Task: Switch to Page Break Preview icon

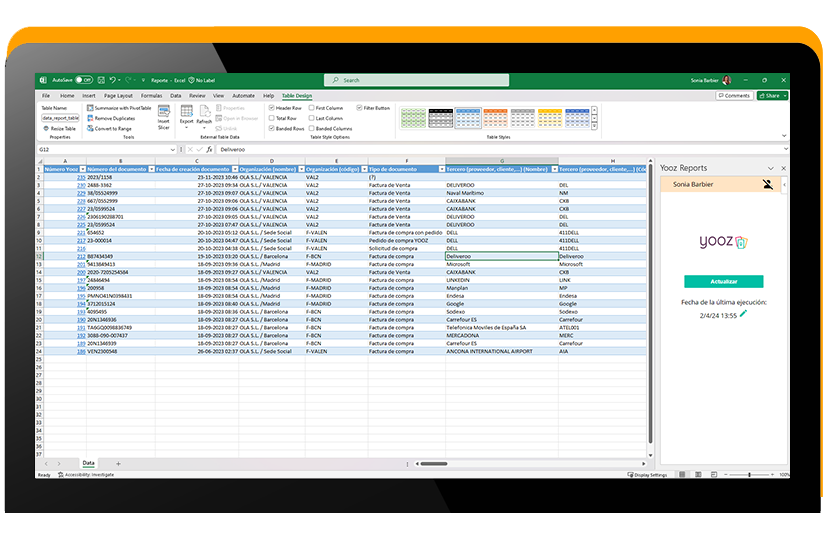Action: pyautogui.click(x=714, y=475)
